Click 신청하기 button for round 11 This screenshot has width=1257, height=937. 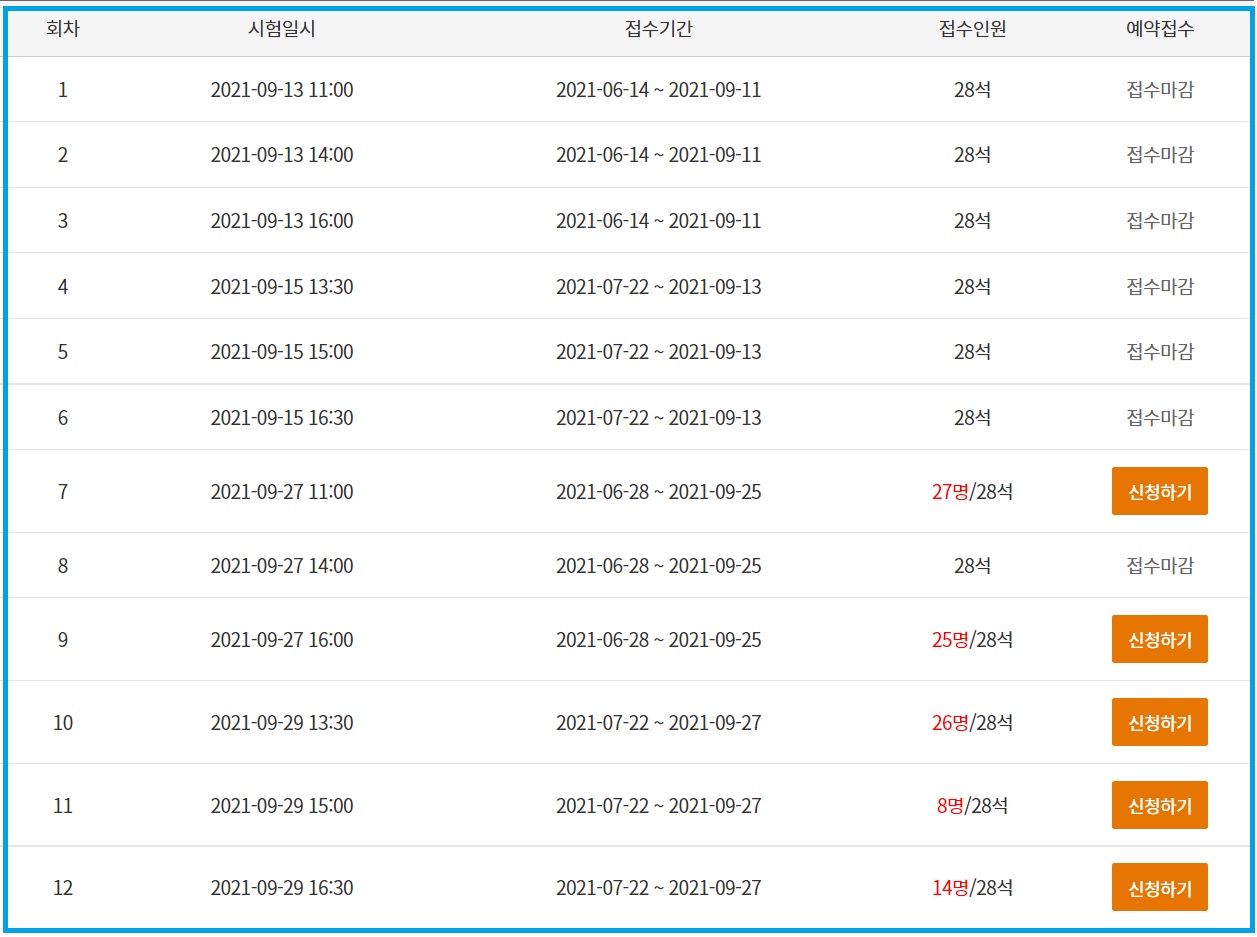click(x=1159, y=805)
